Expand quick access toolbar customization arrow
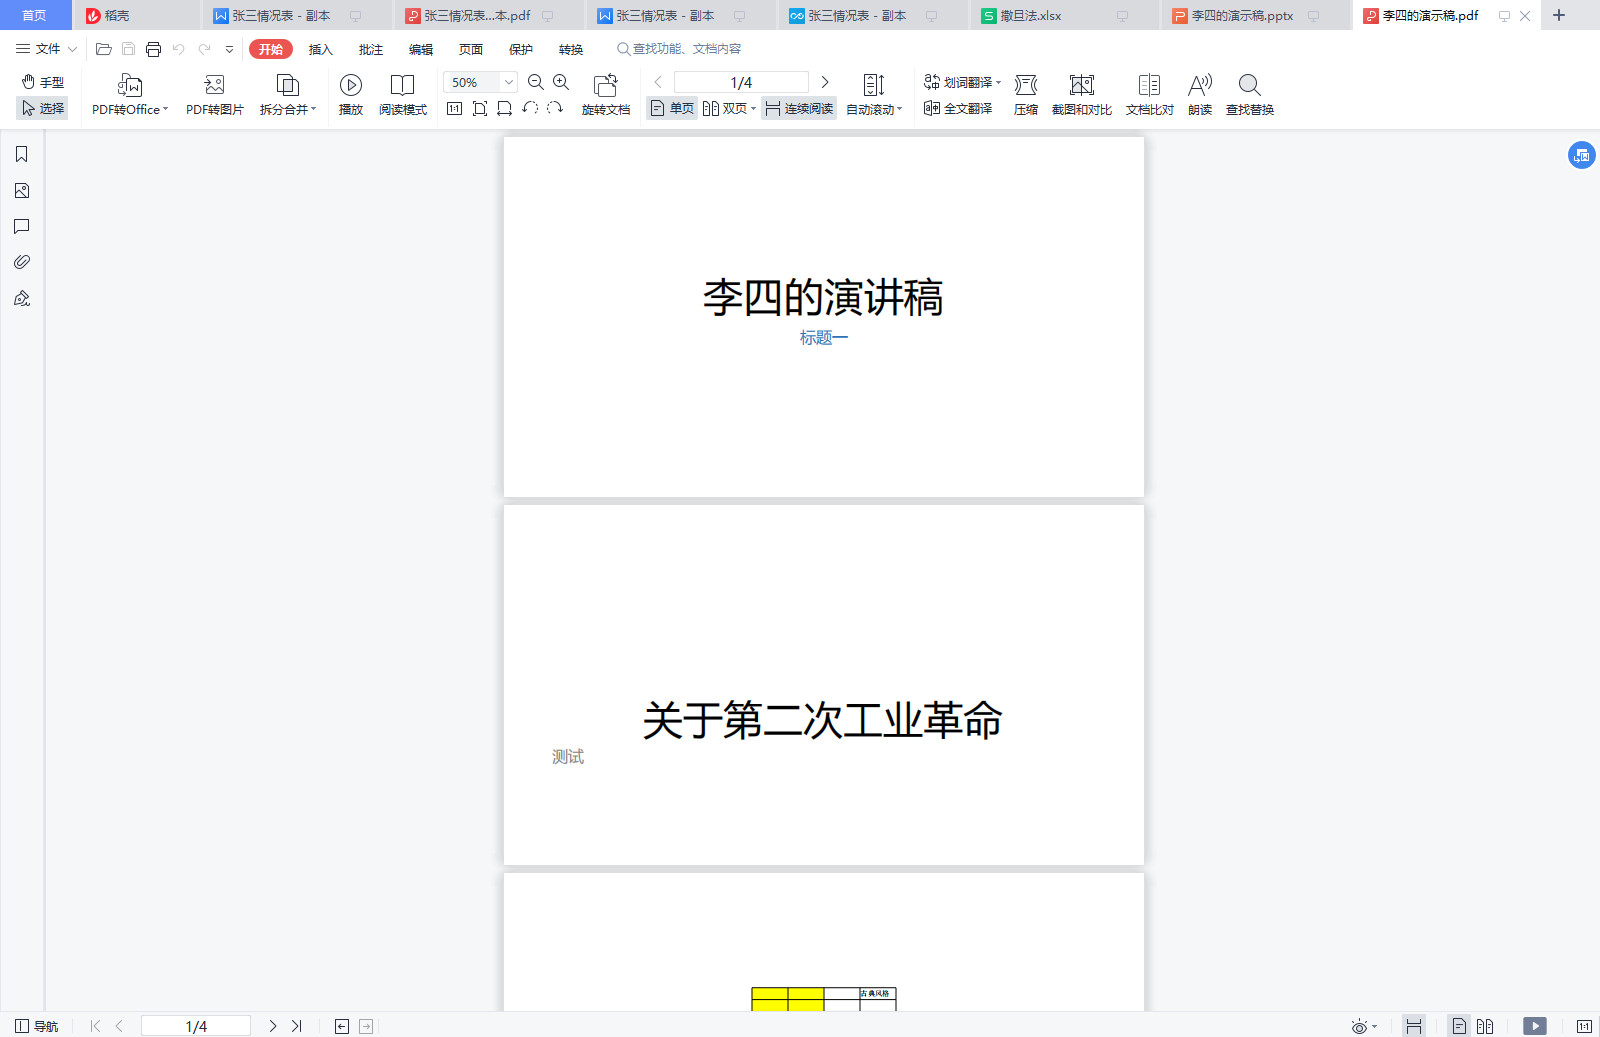The width and height of the screenshot is (1600, 1037). click(229, 49)
